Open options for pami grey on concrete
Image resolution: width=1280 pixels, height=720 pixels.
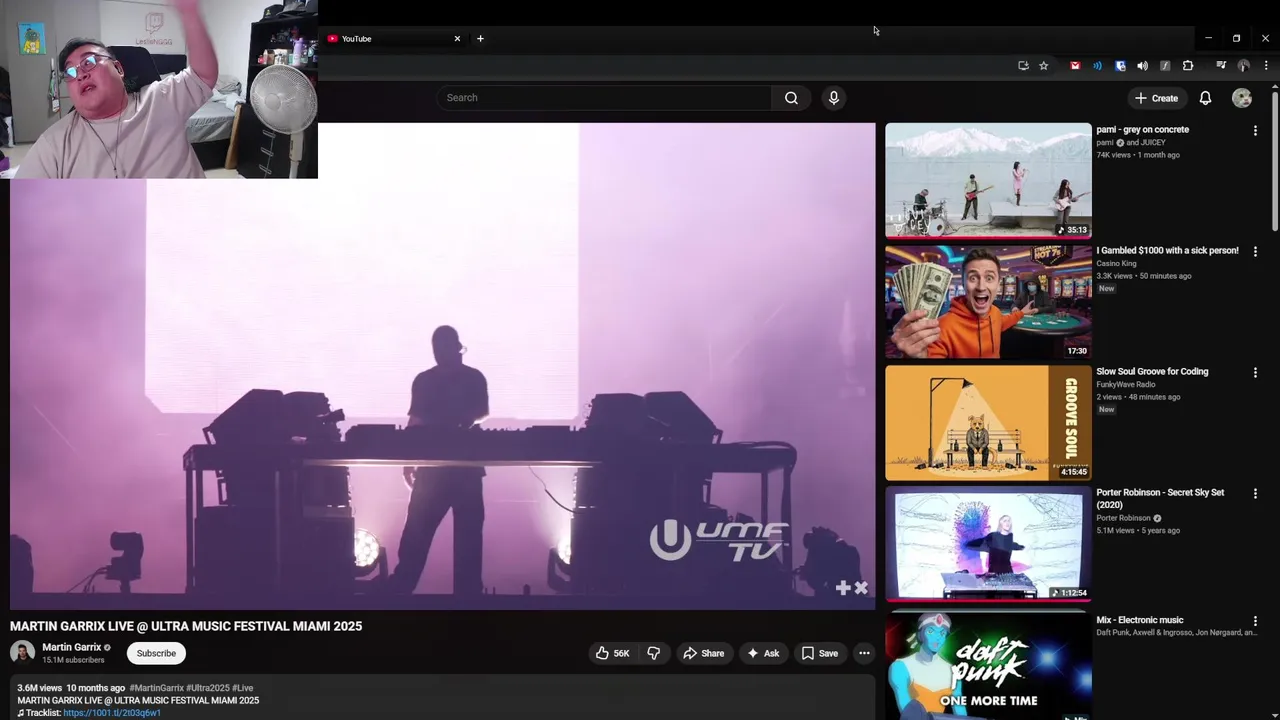pyautogui.click(x=1255, y=130)
